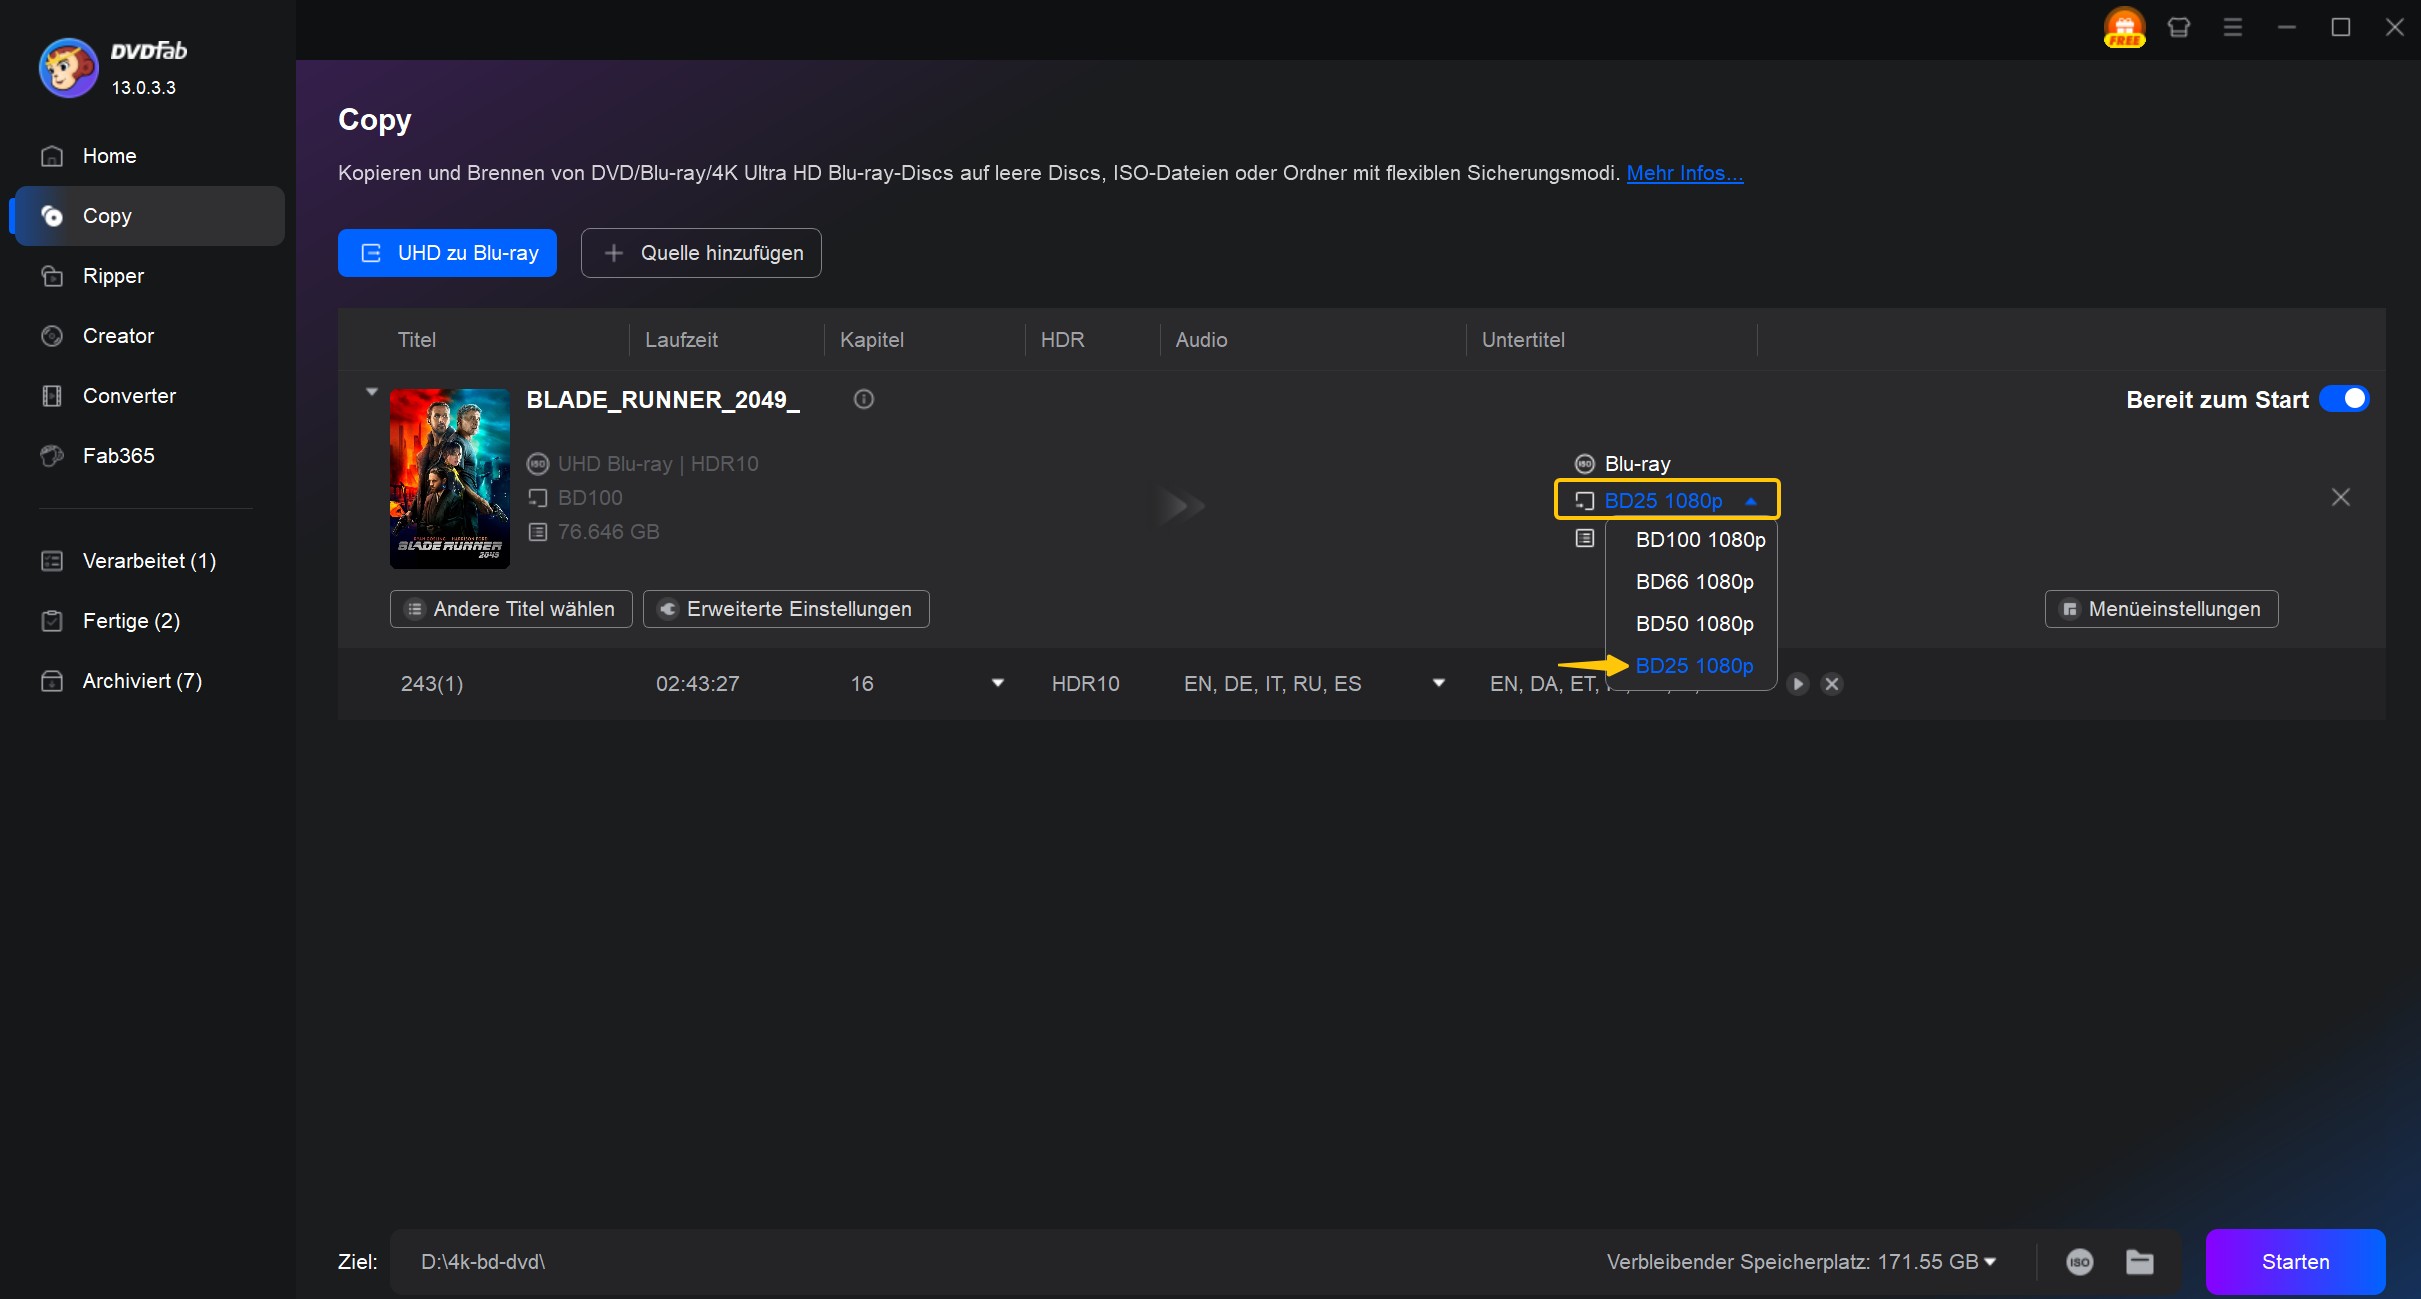This screenshot has height=1299, width=2421.
Task: Open the hamburger main menu
Action: point(2233,27)
